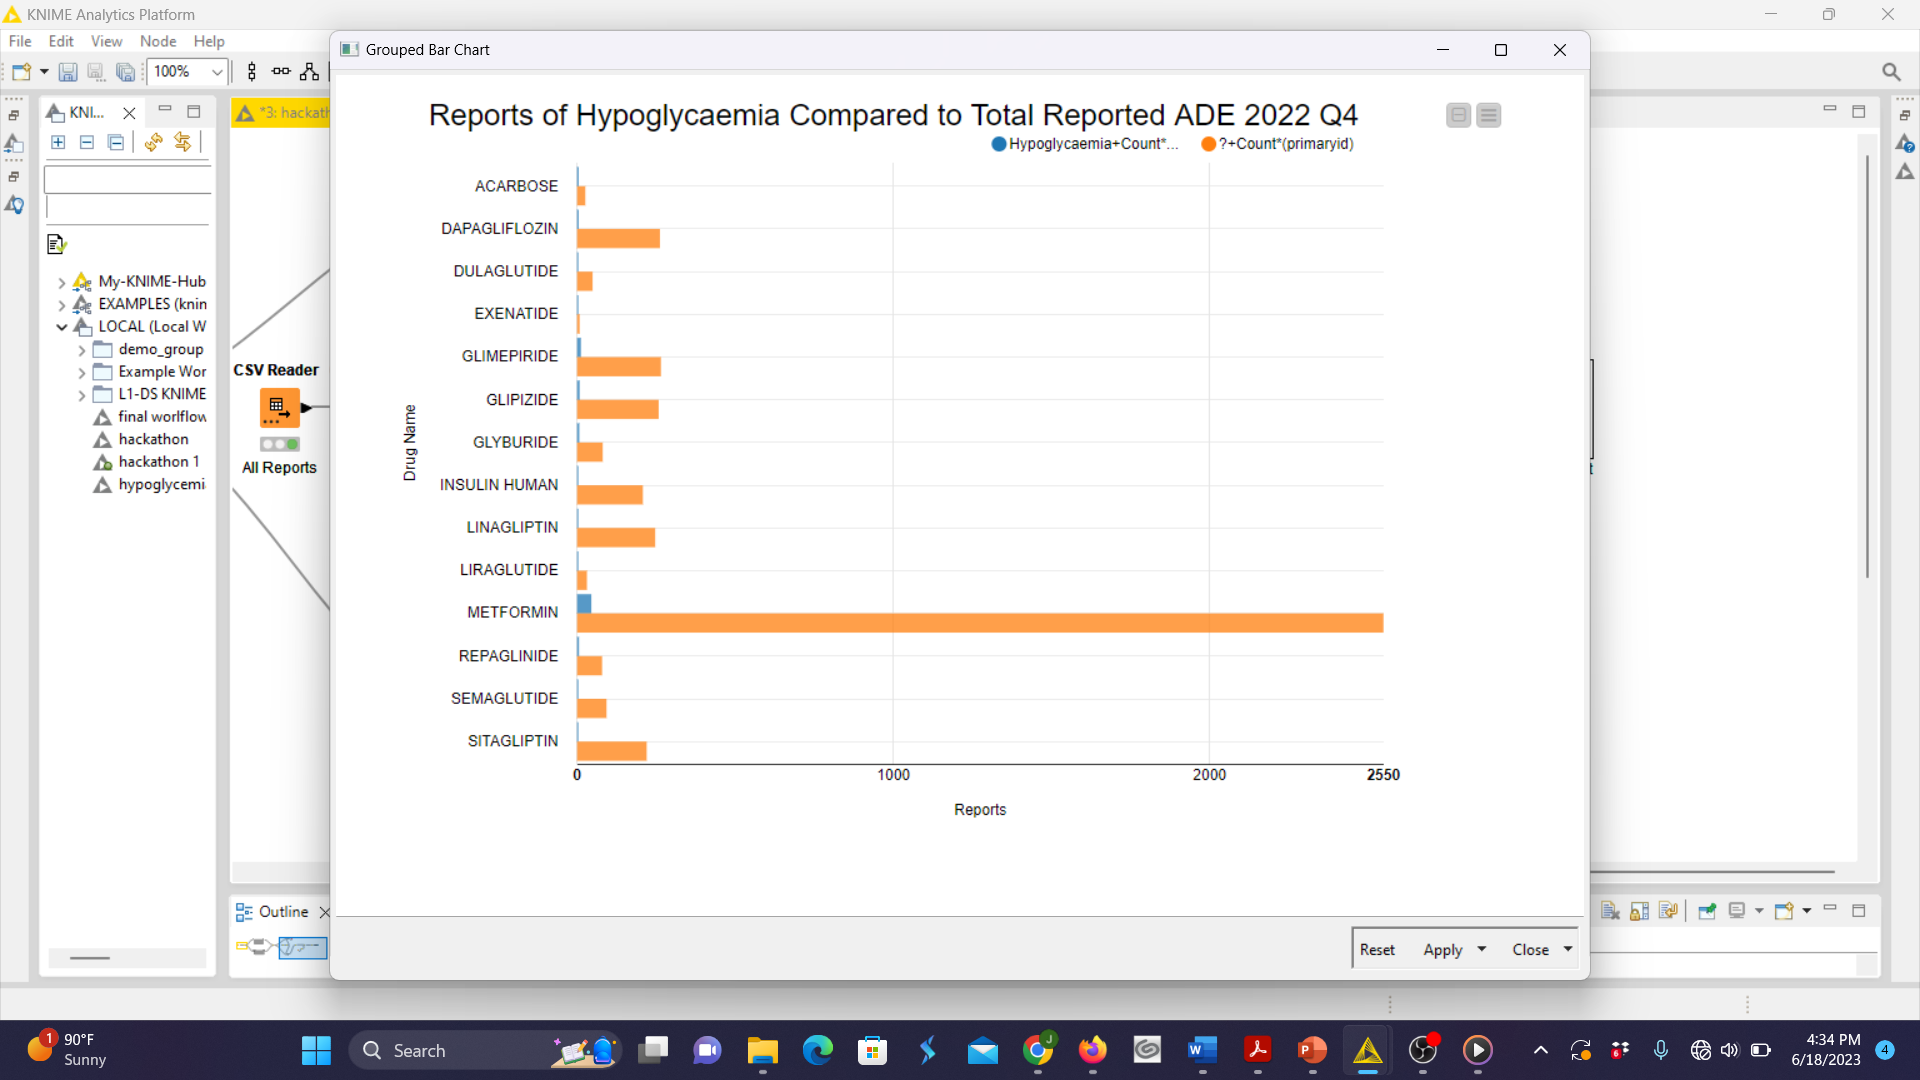Screen dimensions: 1920x1080
Task: Click the explorer refresh icon
Action: point(153,142)
